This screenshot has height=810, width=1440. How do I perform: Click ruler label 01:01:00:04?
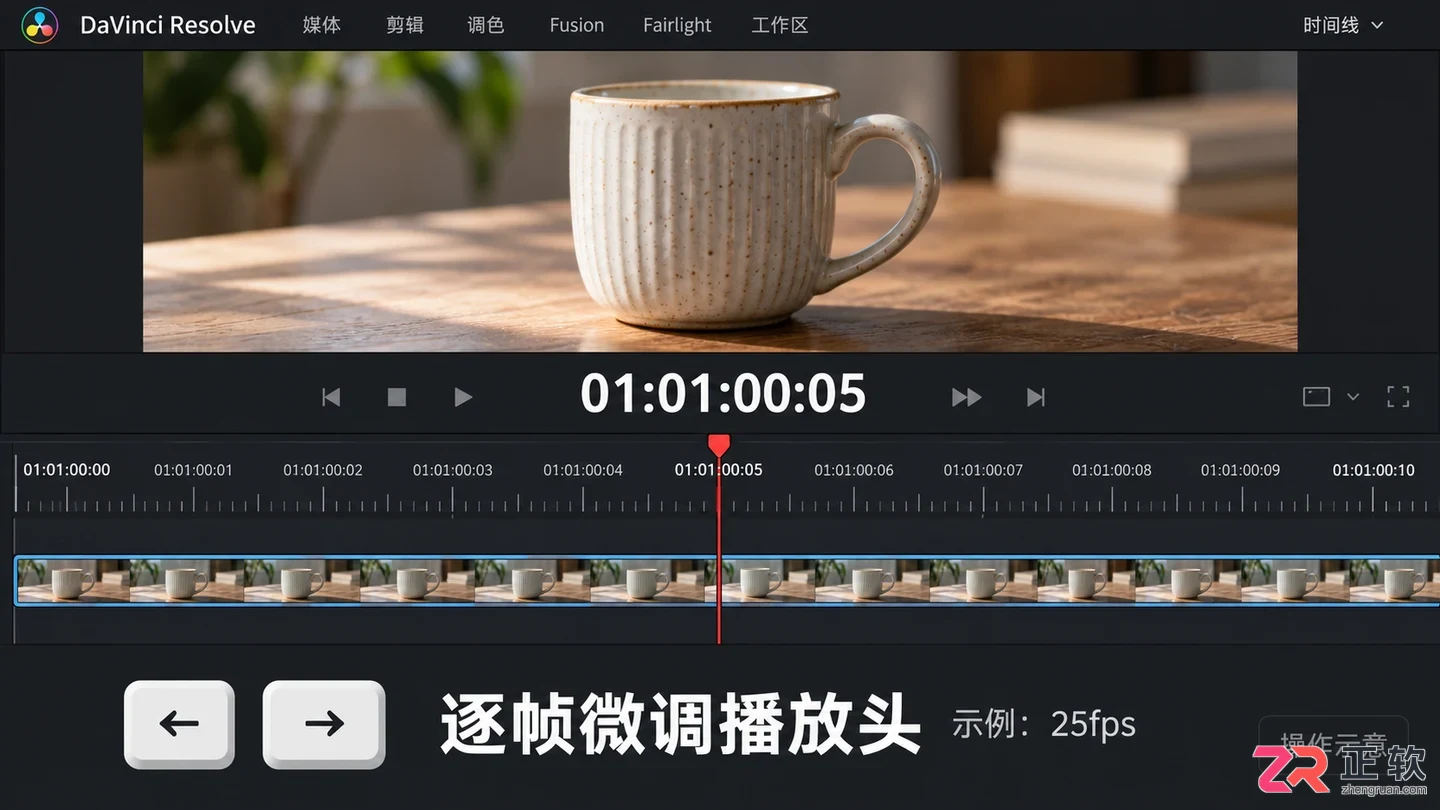pyautogui.click(x=583, y=470)
